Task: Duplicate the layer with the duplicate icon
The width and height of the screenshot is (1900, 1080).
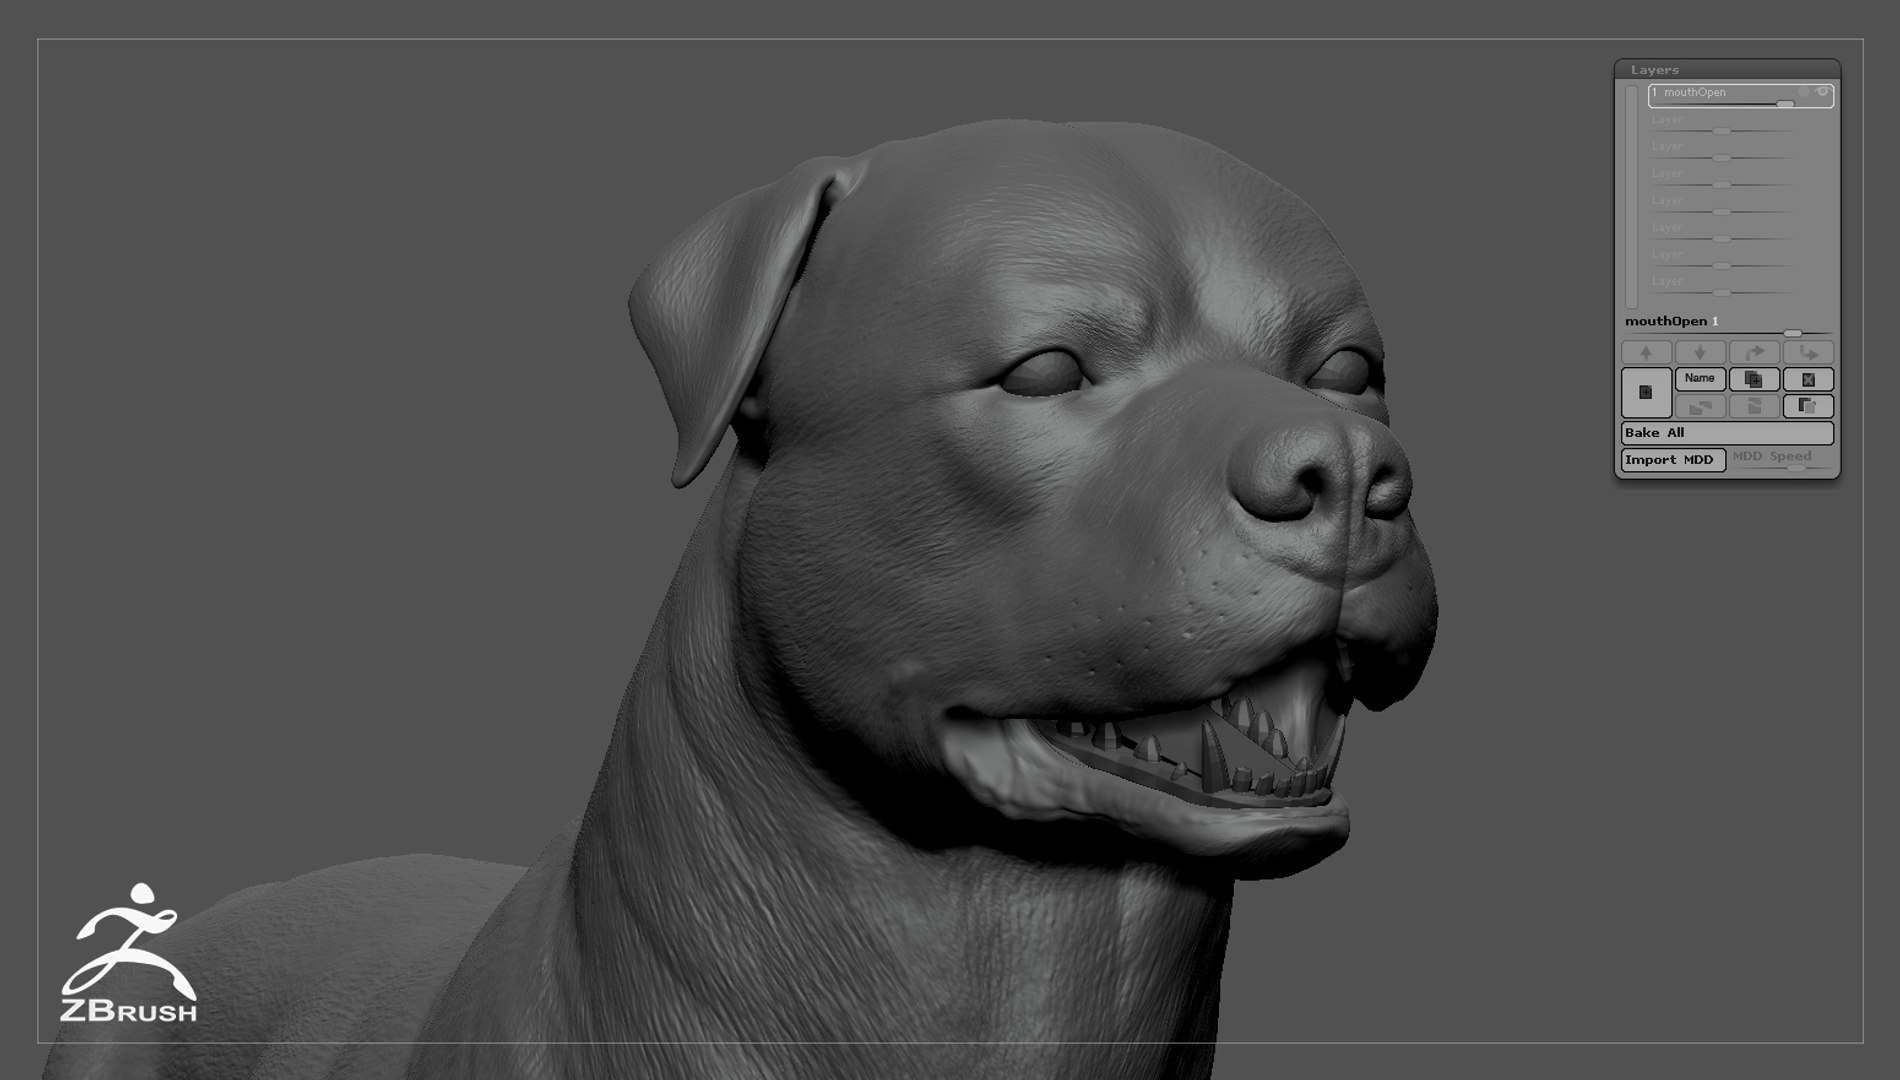Action: (1754, 379)
